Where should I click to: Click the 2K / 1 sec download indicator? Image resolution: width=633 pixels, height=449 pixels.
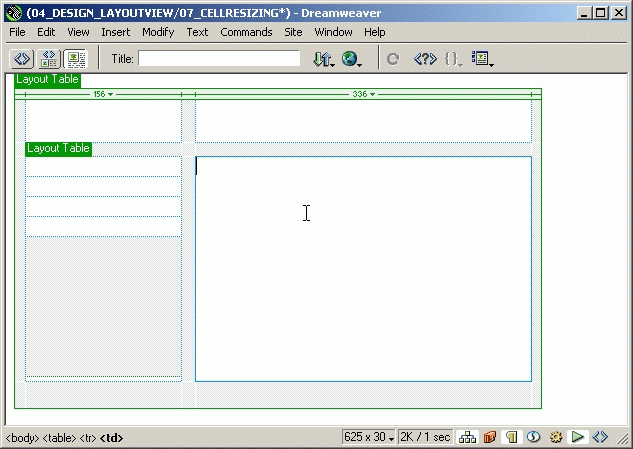tap(425, 437)
